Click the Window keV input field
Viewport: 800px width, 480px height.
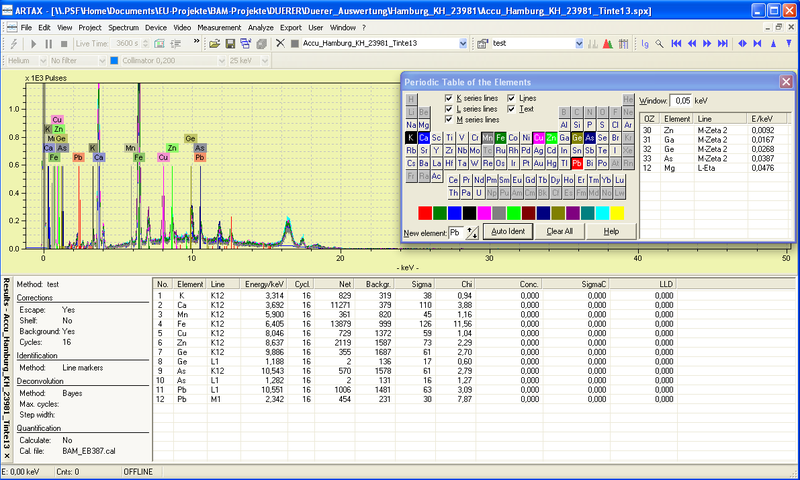(x=681, y=101)
